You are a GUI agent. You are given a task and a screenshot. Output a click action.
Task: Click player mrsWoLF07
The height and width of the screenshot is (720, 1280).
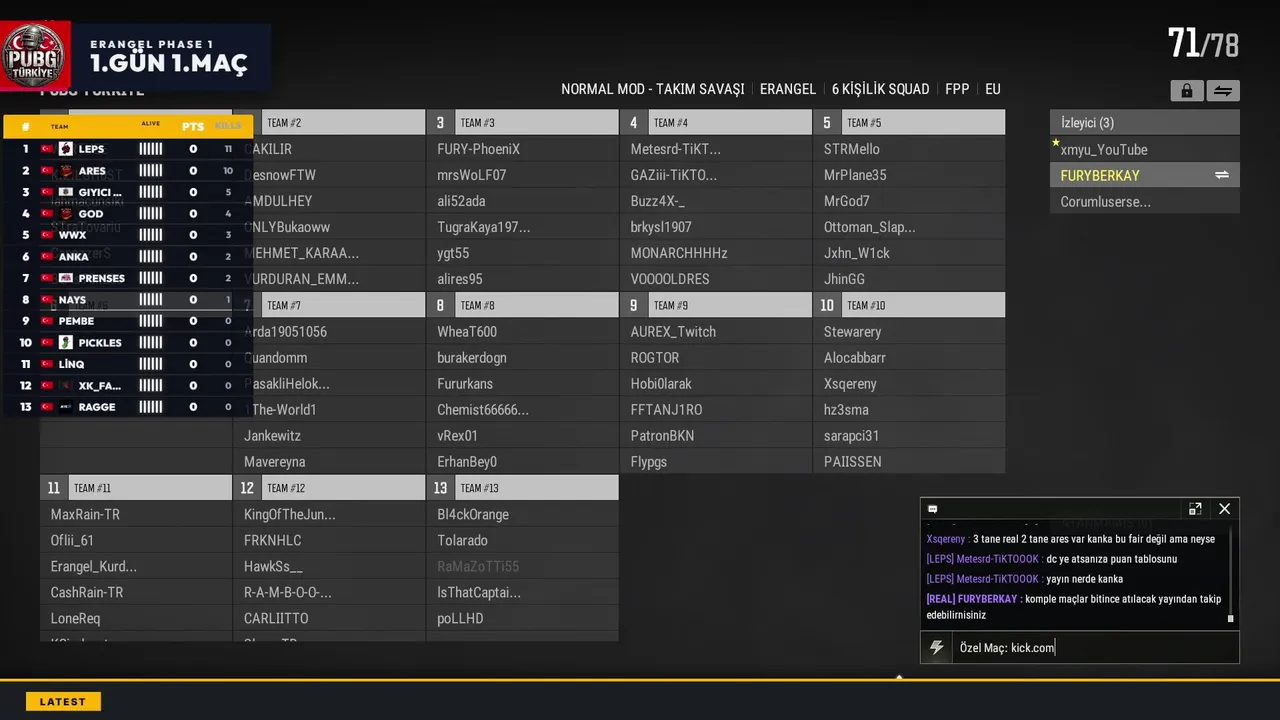click(523, 175)
